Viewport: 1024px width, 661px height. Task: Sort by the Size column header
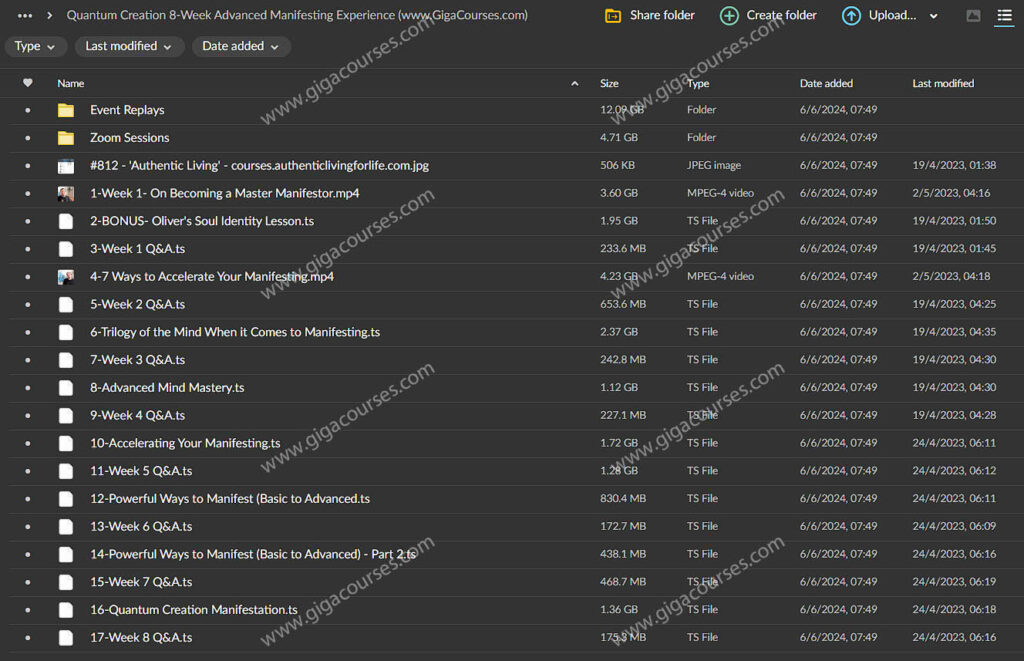(609, 83)
